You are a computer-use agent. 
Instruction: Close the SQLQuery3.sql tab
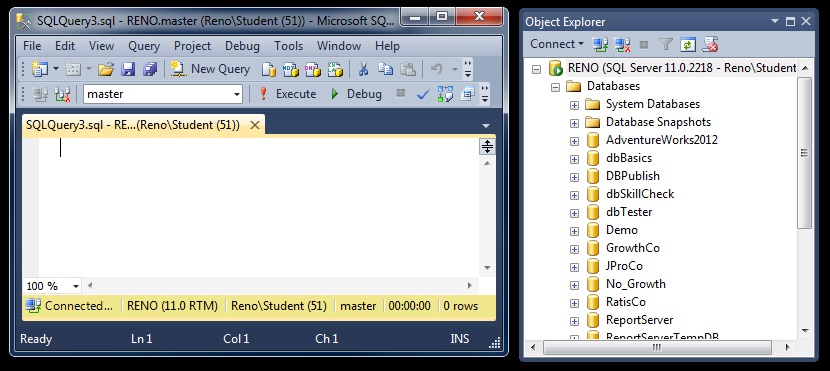tap(255, 125)
